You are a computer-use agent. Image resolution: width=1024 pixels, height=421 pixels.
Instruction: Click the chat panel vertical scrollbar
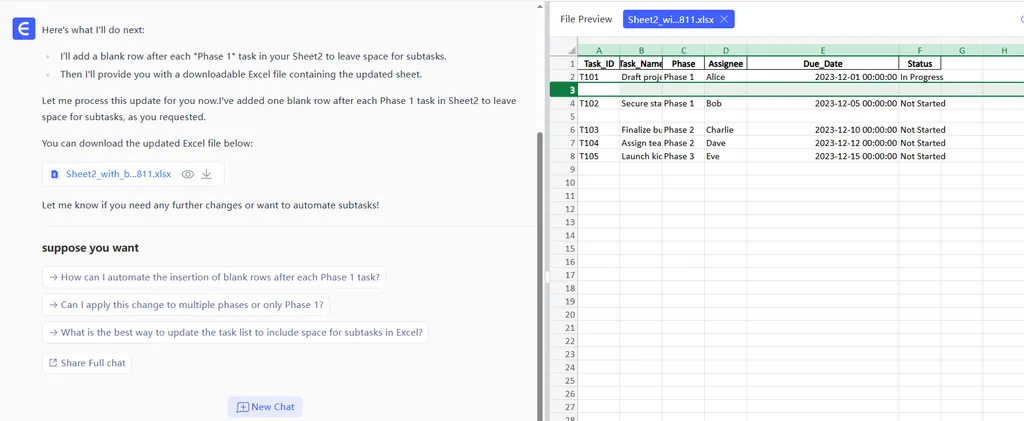[540, 200]
